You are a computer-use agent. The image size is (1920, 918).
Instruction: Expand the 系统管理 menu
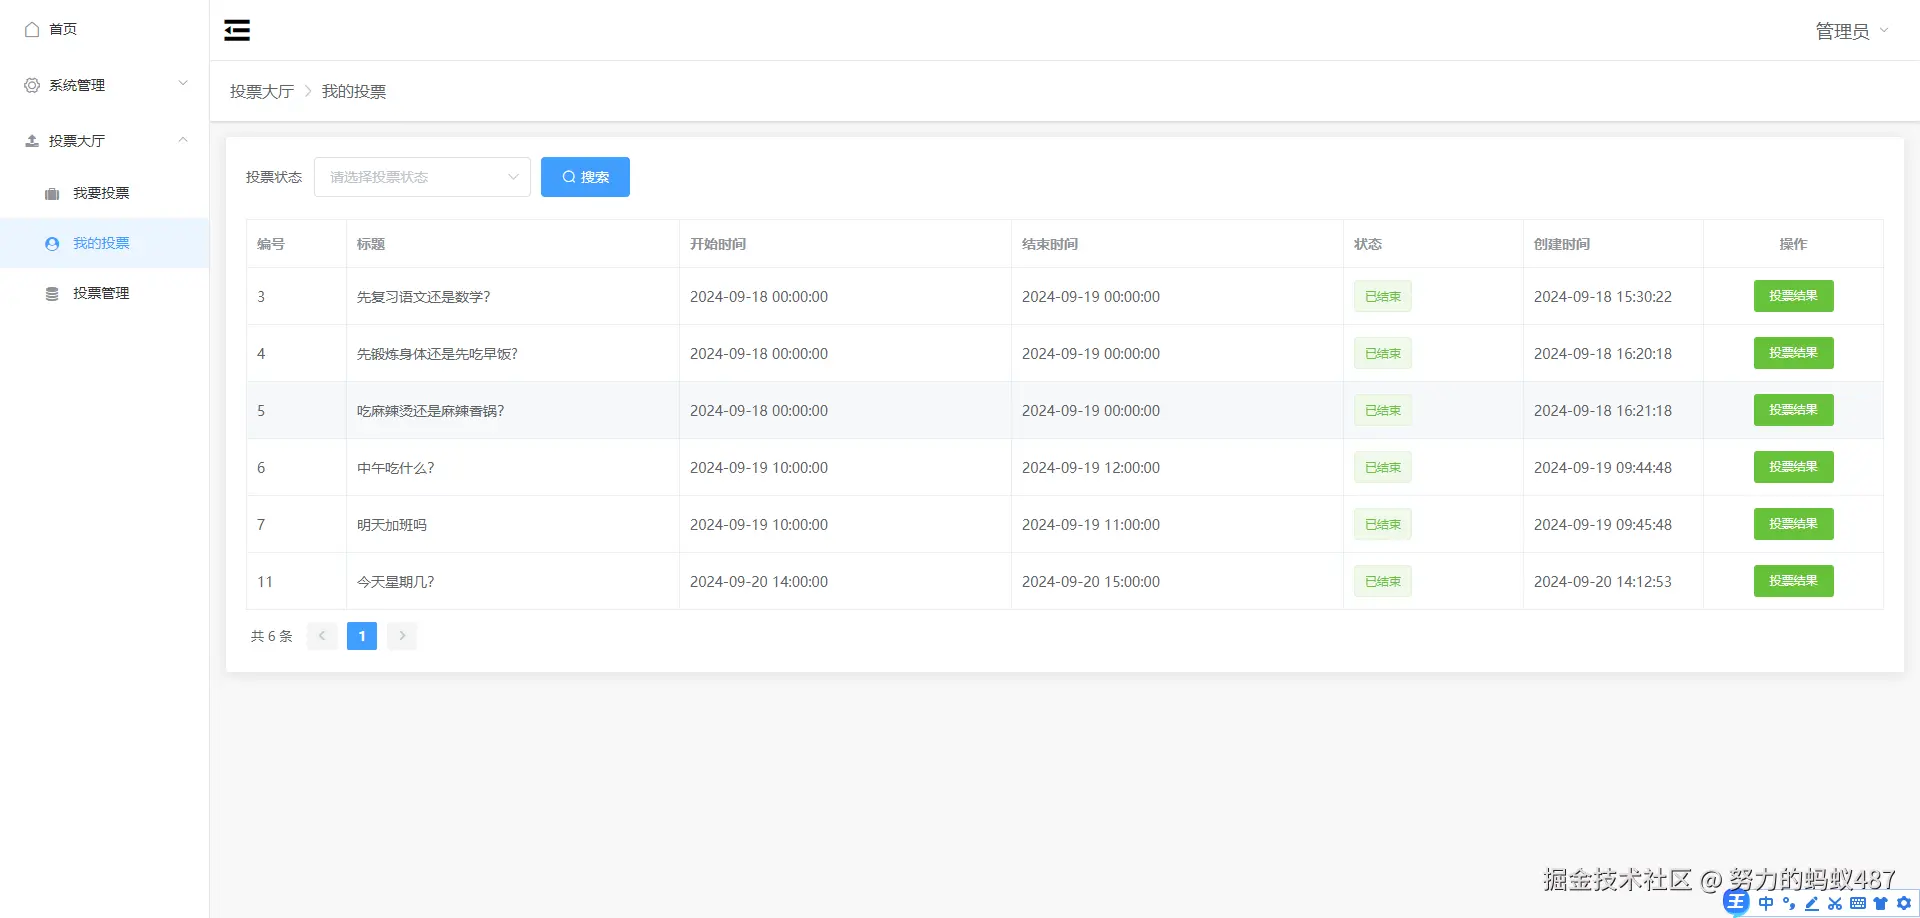(x=104, y=85)
